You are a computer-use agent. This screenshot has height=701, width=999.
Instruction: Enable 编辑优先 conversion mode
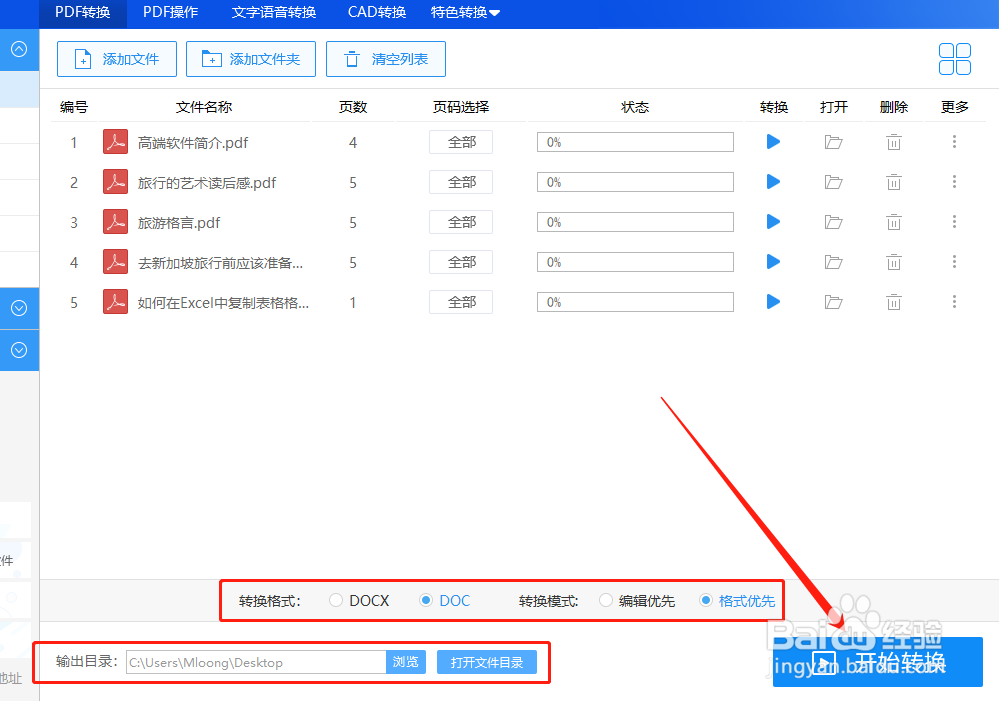tap(605, 600)
